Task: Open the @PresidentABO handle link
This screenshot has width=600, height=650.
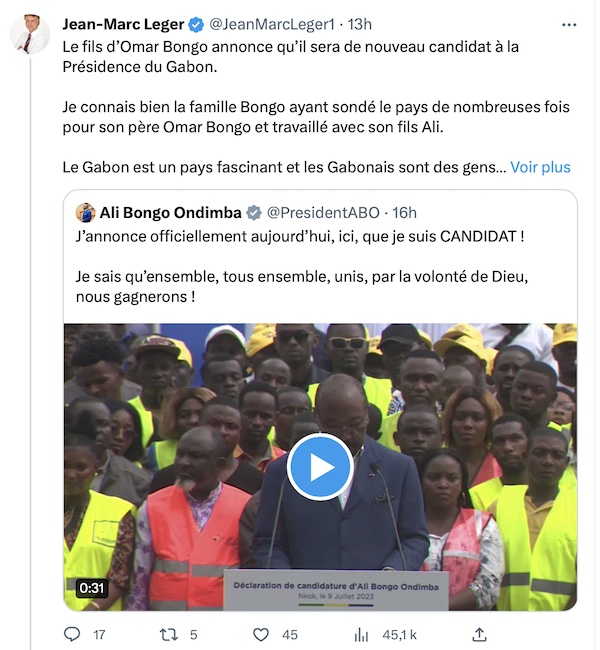Action: pyautogui.click(x=323, y=213)
